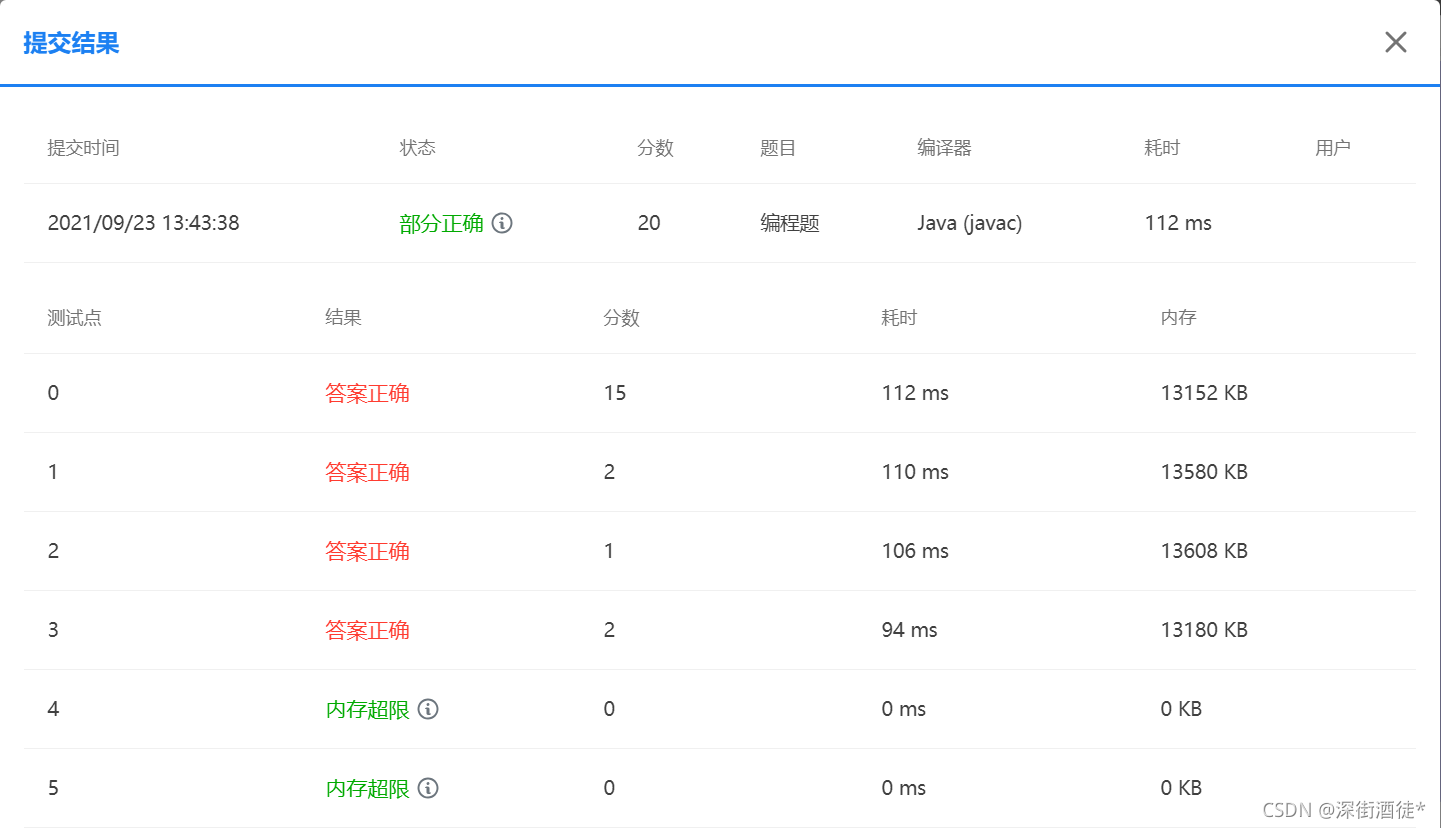Screen dimensions: 1441x828
Task: Click the Java (javac) compiler label
Action: pos(969,223)
